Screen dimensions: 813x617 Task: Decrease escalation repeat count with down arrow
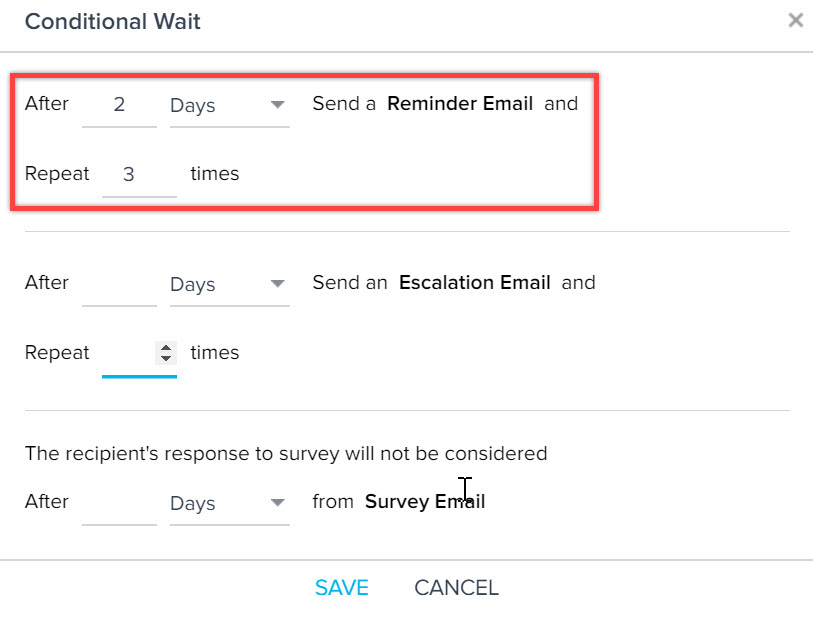click(x=166, y=358)
